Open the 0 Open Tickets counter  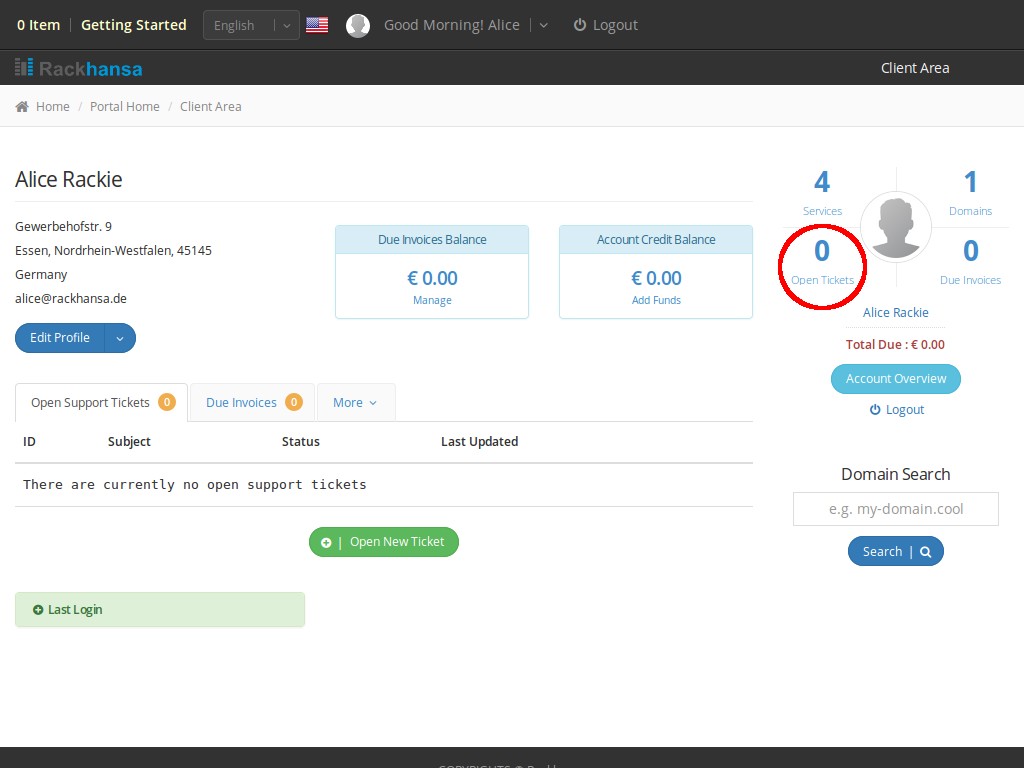(822, 263)
